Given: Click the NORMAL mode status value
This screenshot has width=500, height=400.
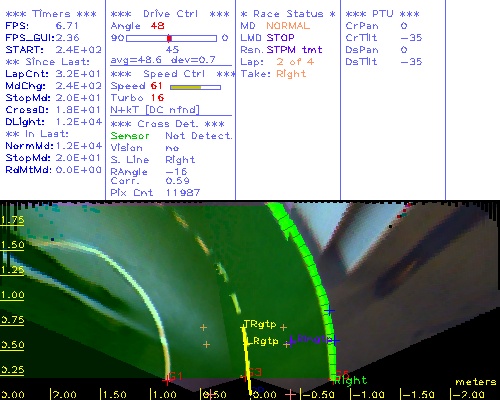Looking at the screenshot, I should click(x=288, y=26).
